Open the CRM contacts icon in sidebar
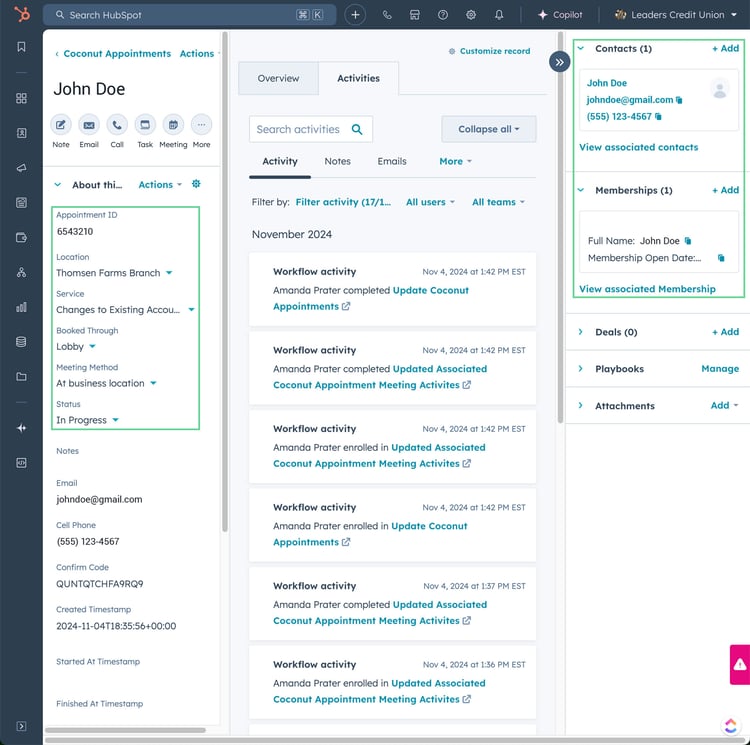 22,133
